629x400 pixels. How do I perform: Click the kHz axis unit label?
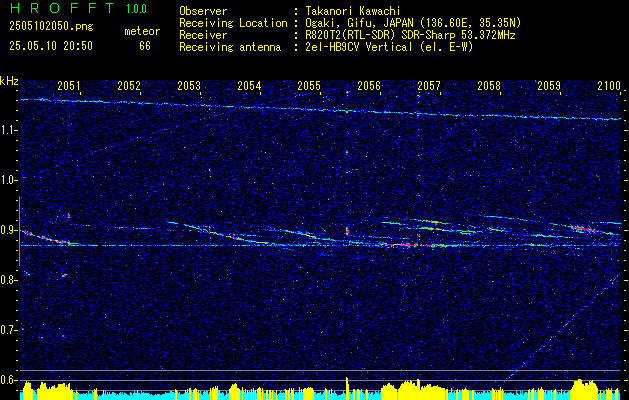pyautogui.click(x=9, y=81)
